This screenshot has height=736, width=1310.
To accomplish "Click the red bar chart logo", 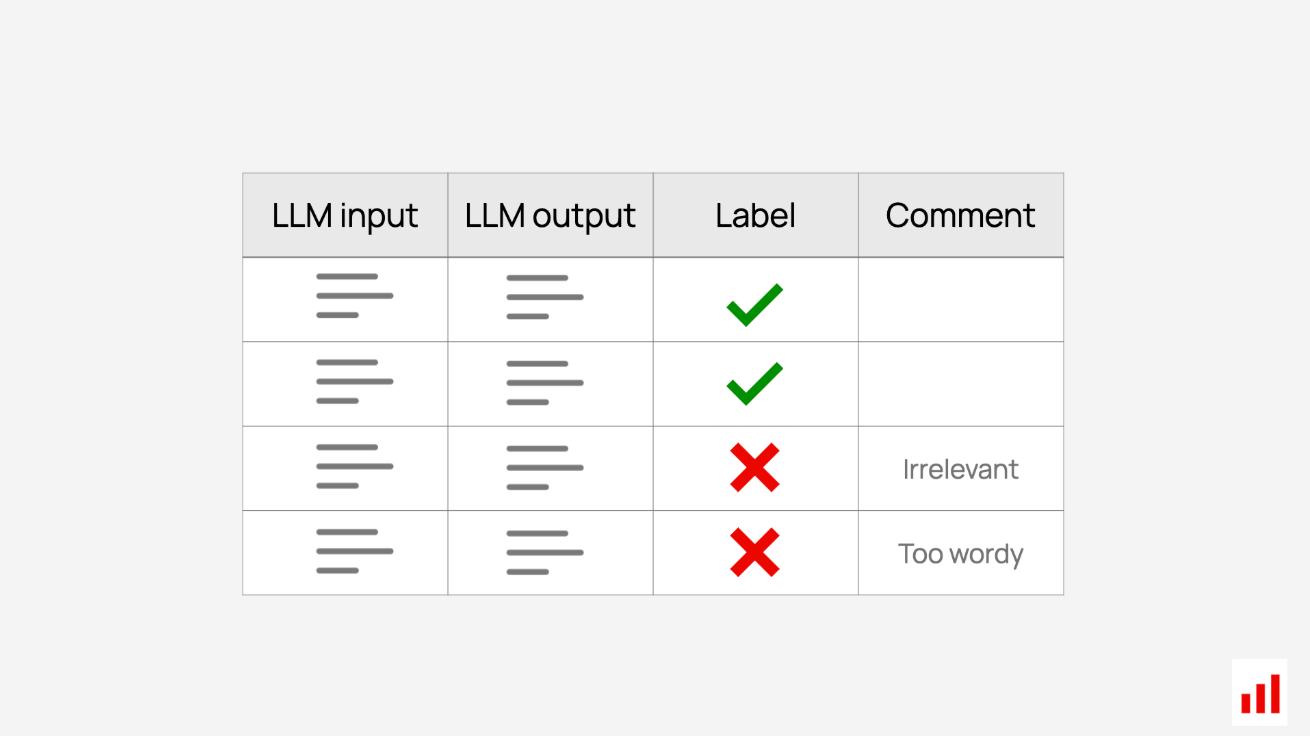I will pos(1260,693).
